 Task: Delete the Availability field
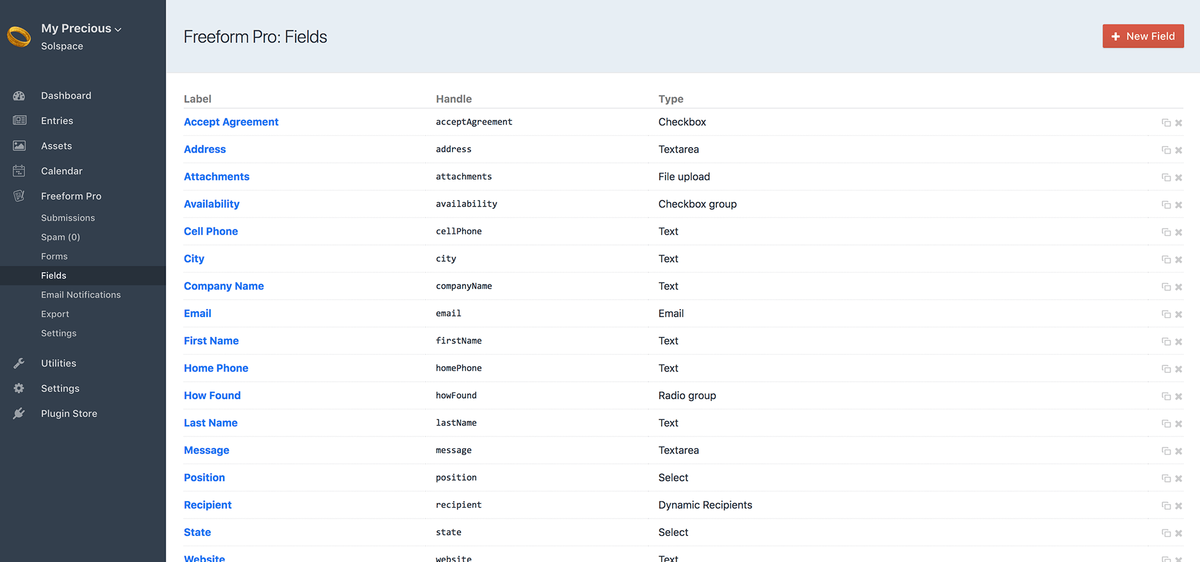point(1179,205)
